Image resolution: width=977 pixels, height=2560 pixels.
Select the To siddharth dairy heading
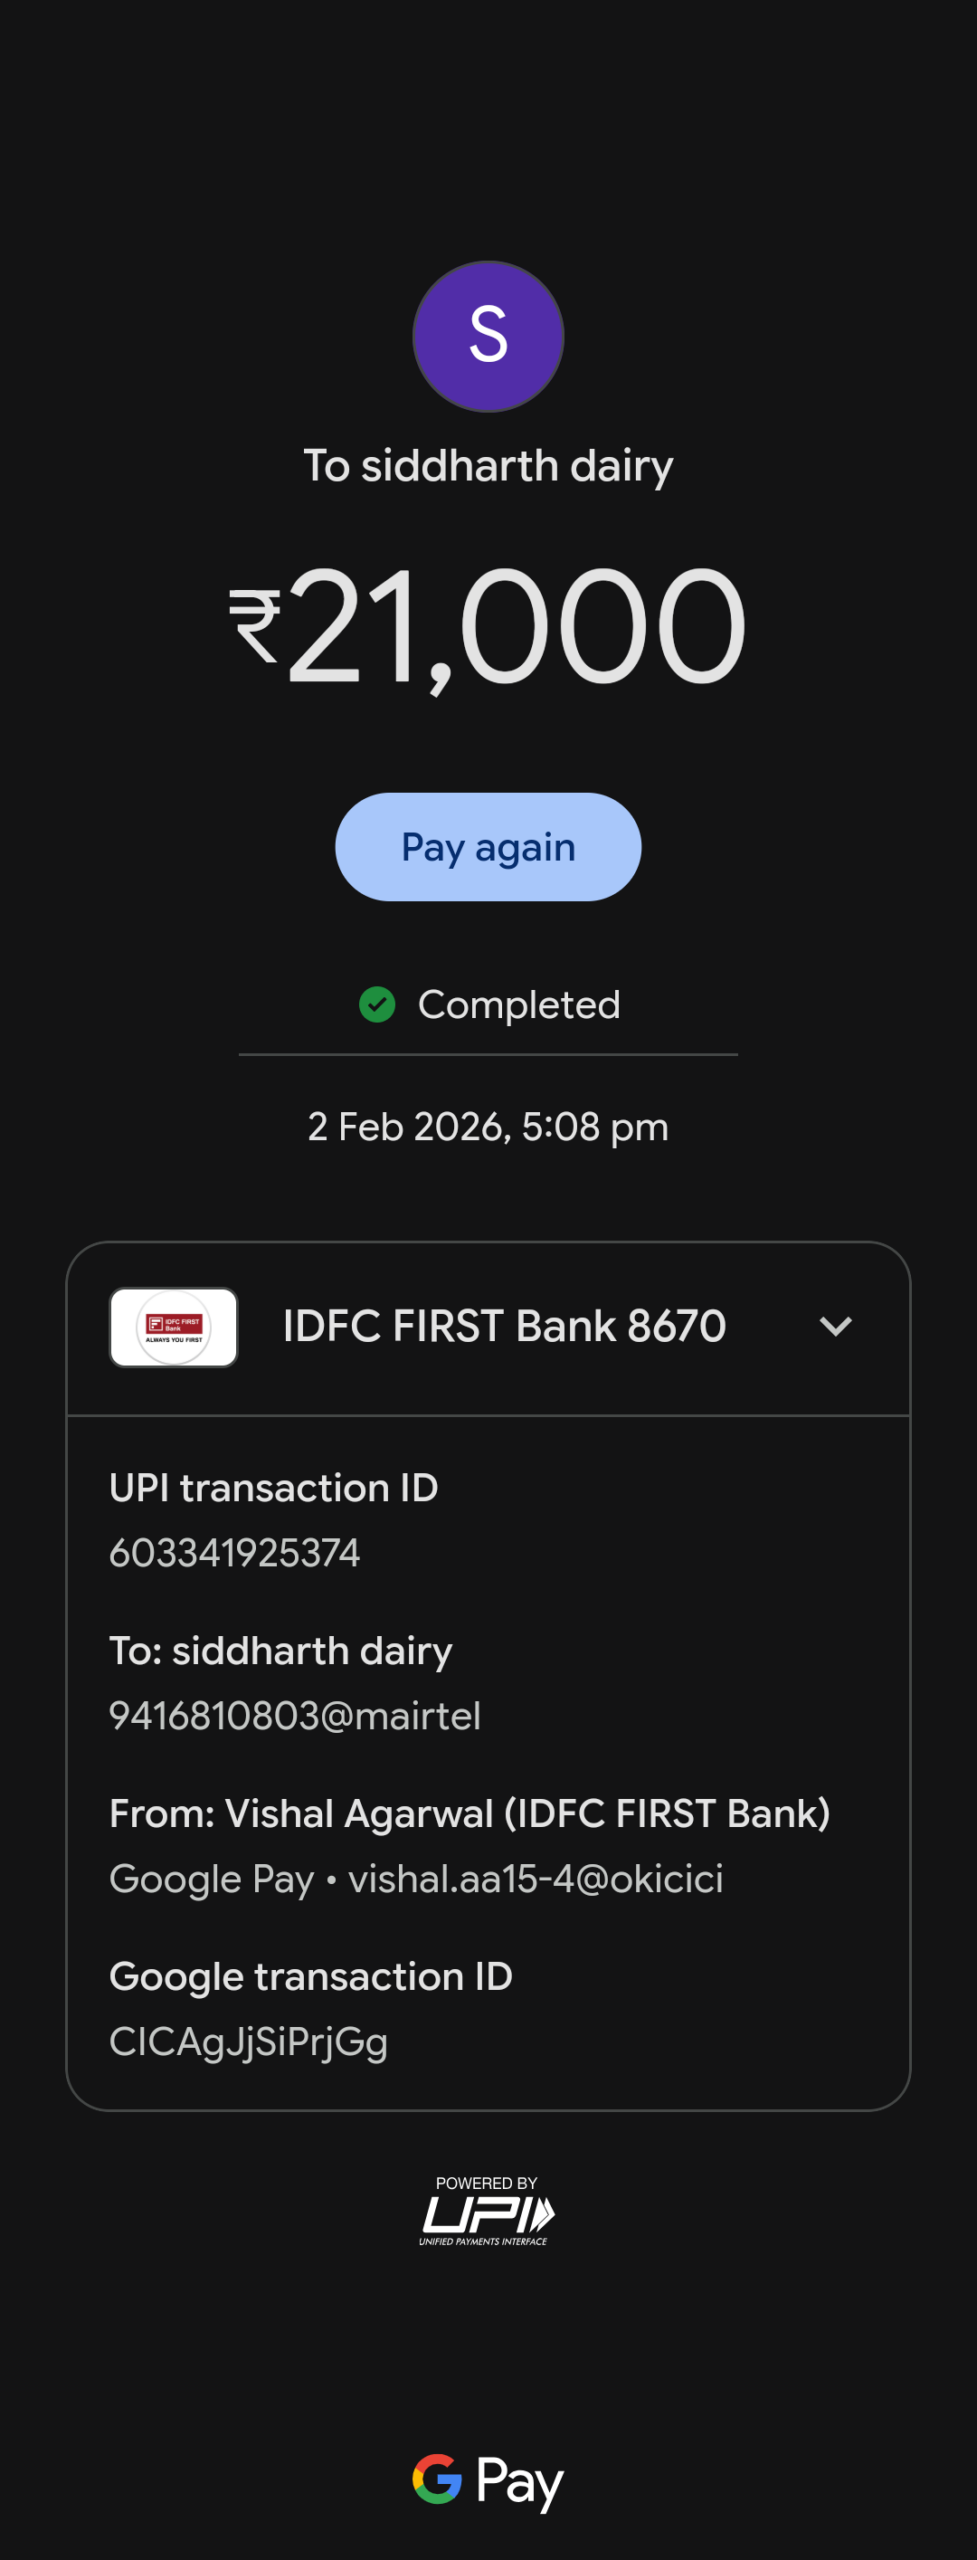click(x=488, y=466)
